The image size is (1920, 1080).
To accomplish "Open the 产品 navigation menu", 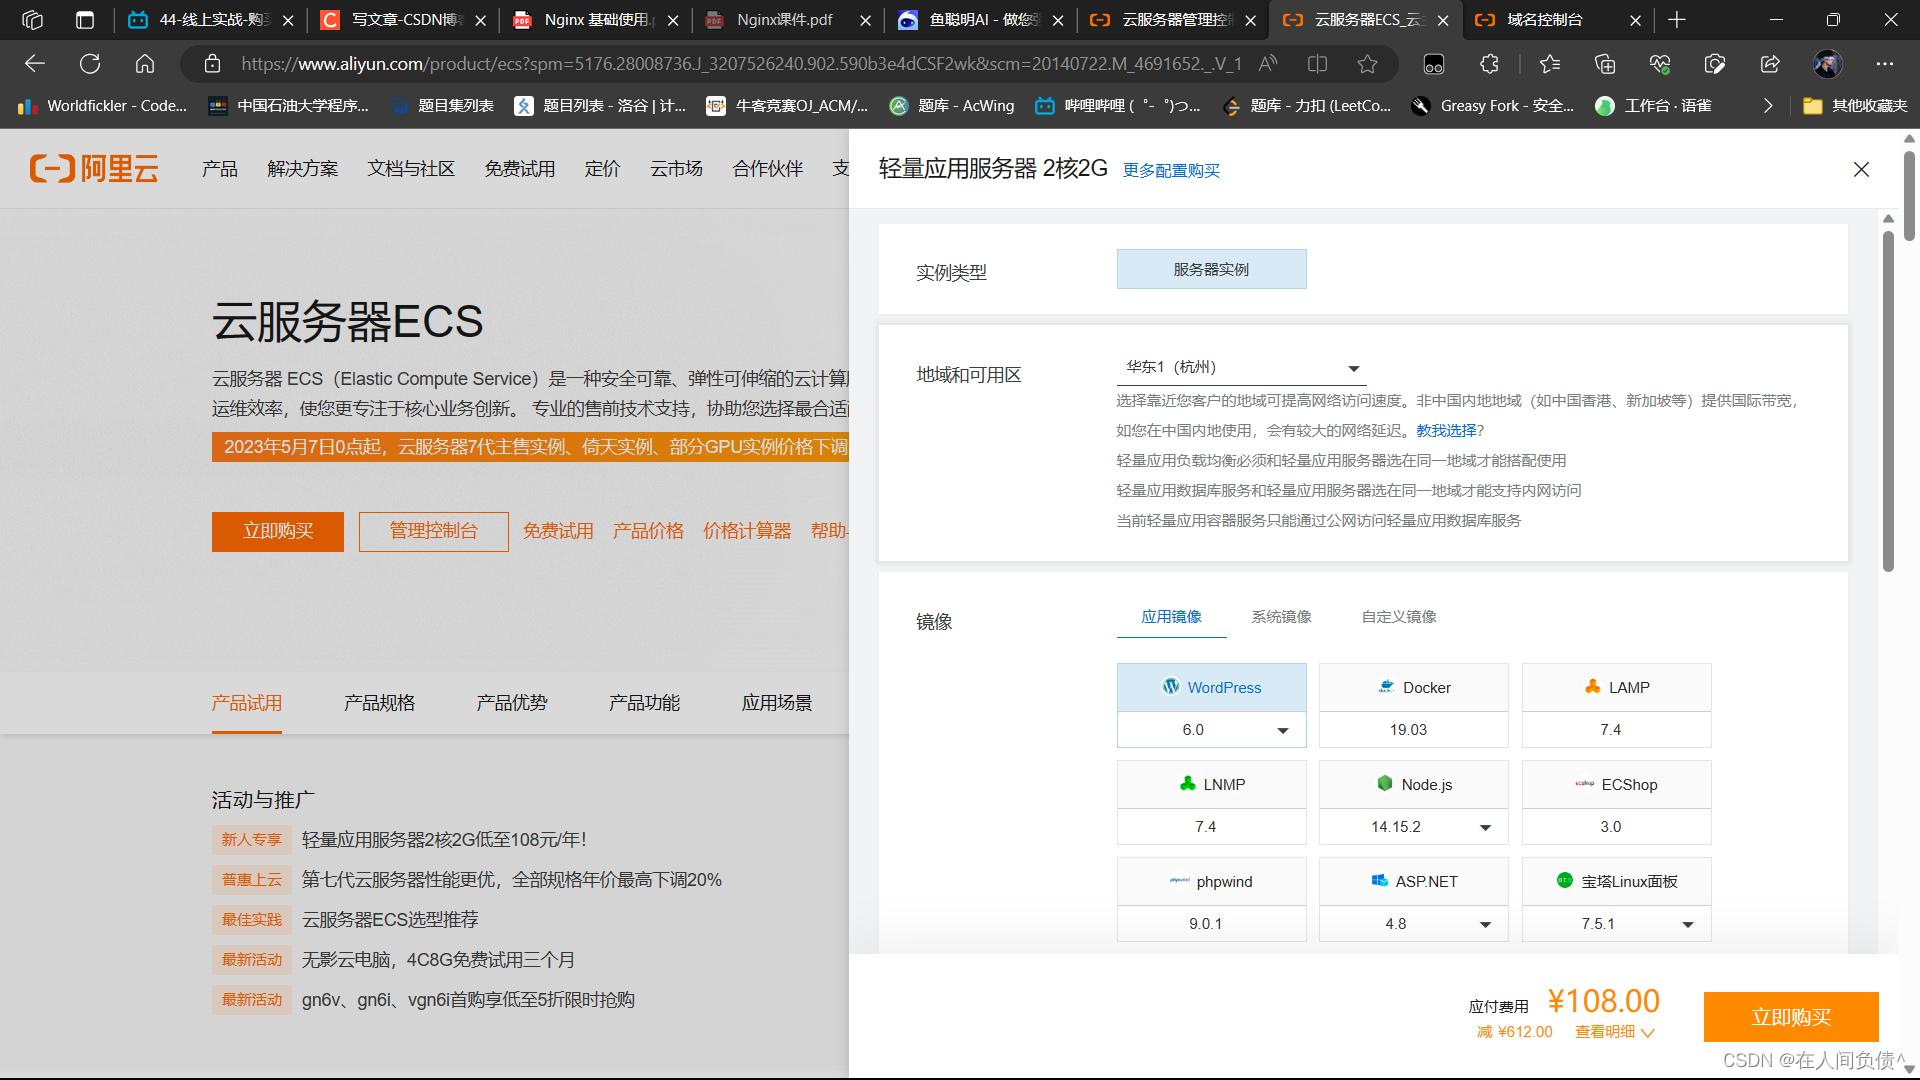I will pyautogui.click(x=220, y=169).
